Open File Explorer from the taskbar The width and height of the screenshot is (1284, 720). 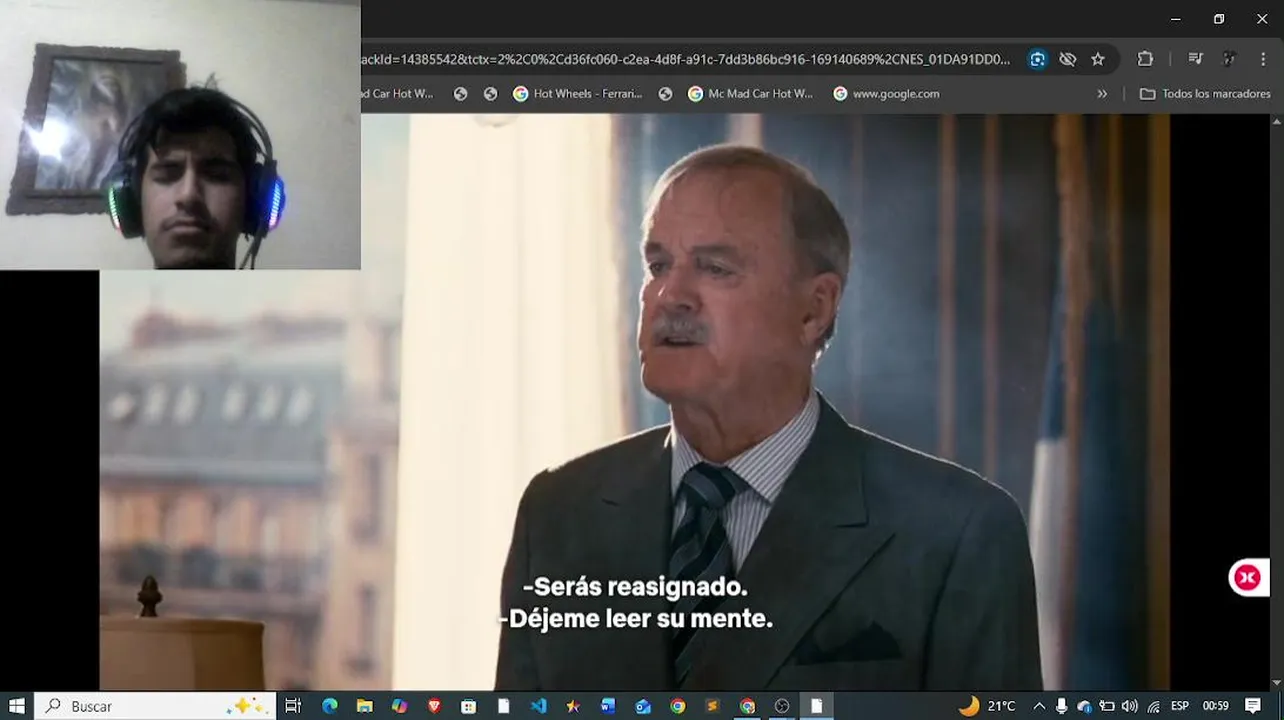(365, 706)
